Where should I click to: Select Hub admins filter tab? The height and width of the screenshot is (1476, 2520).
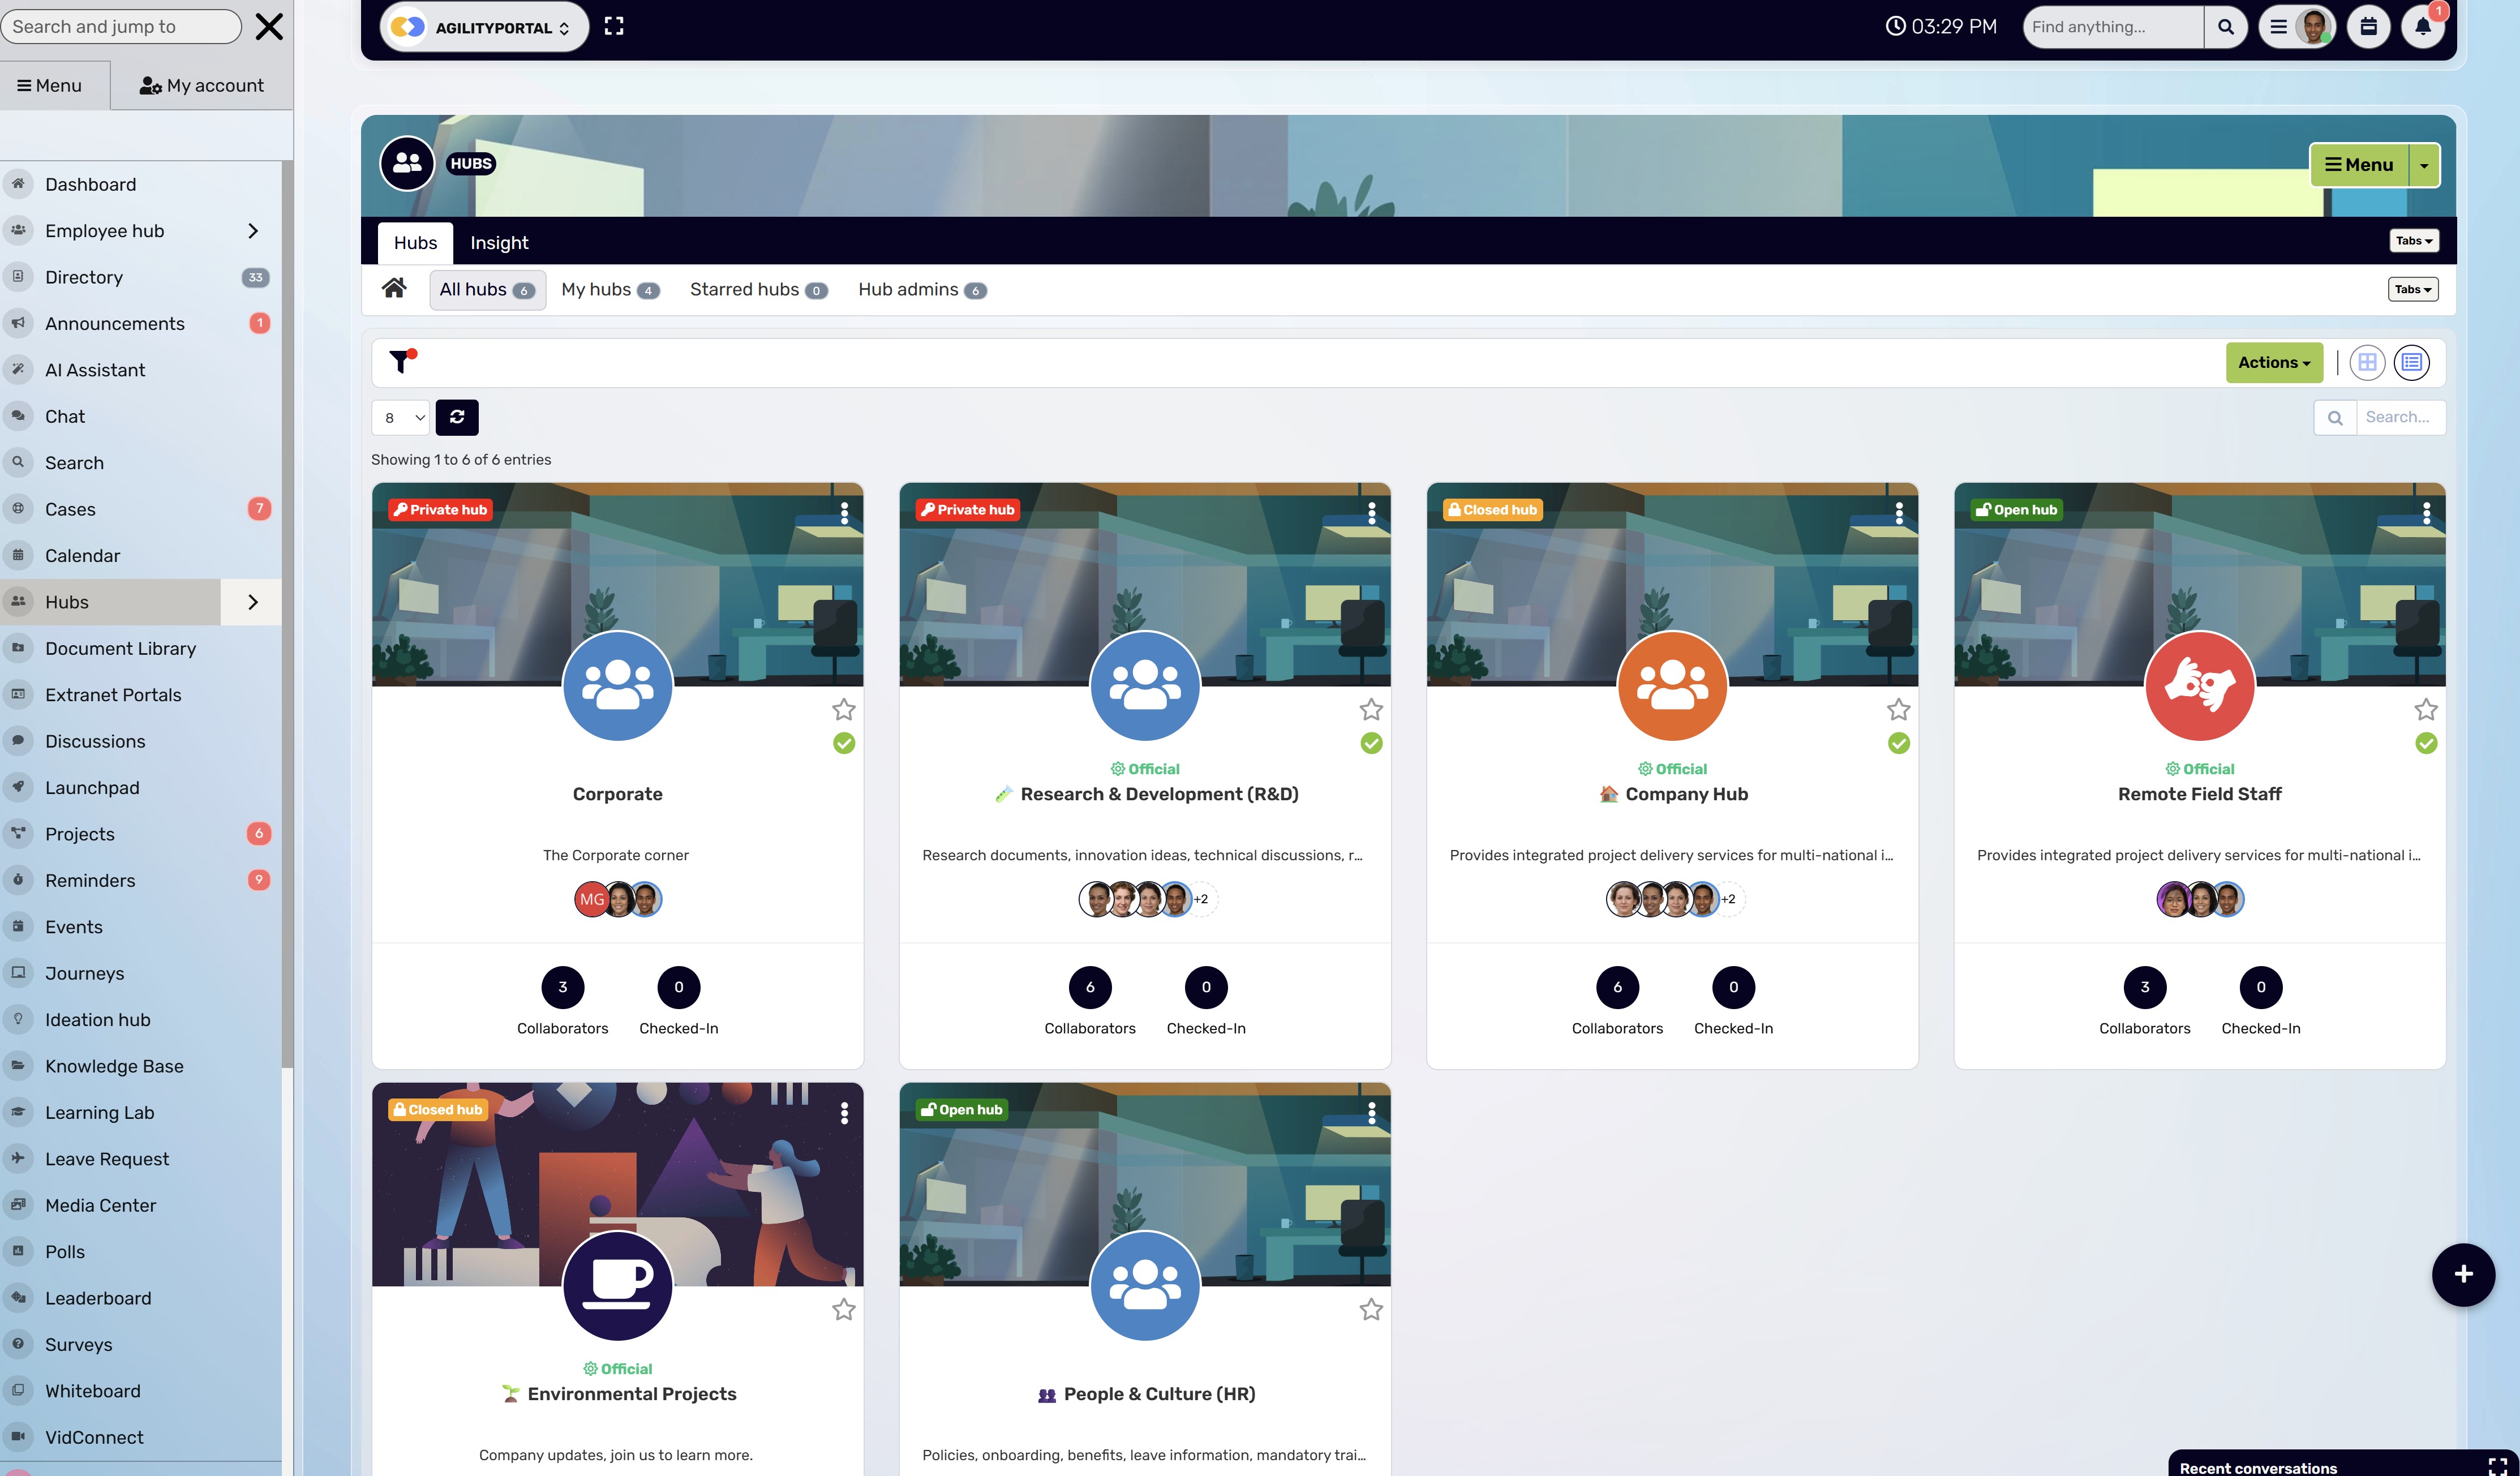[922, 290]
